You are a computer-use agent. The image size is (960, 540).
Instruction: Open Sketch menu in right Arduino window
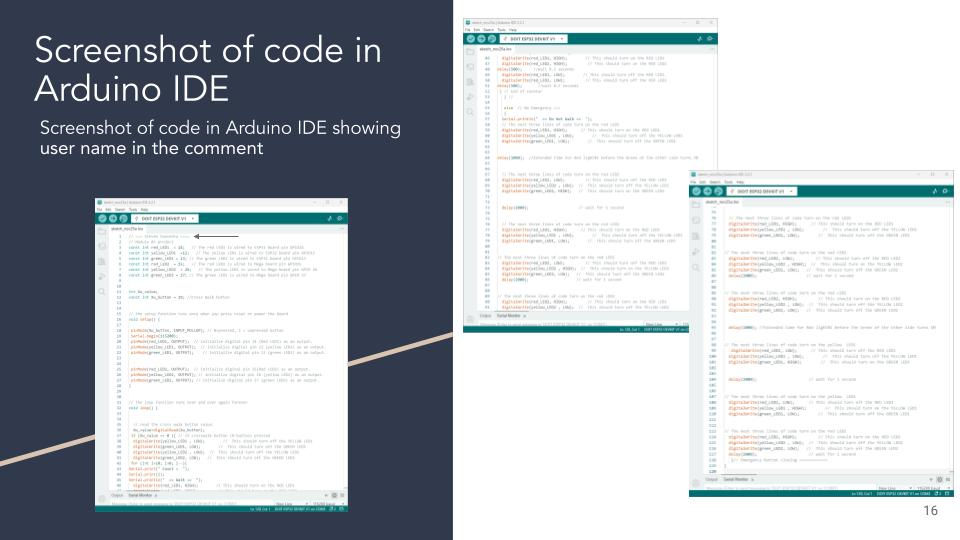(715, 182)
